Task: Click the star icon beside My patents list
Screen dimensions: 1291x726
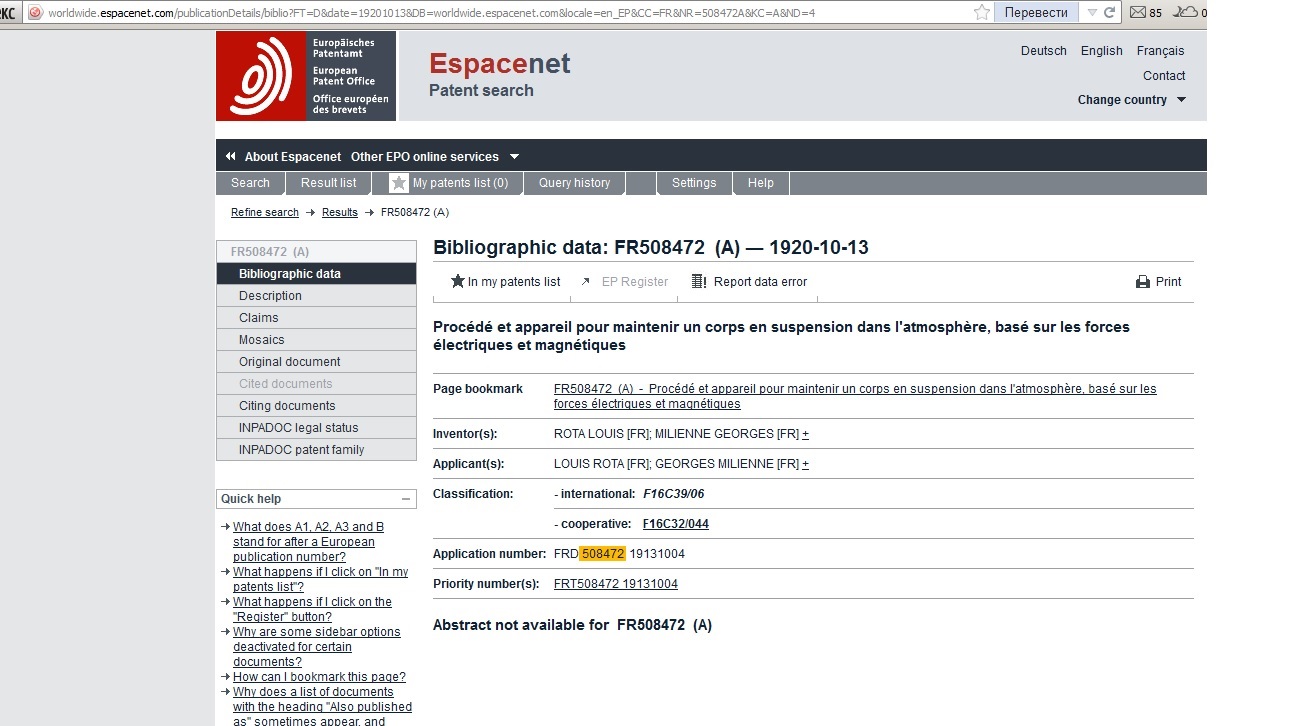Action: (399, 183)
